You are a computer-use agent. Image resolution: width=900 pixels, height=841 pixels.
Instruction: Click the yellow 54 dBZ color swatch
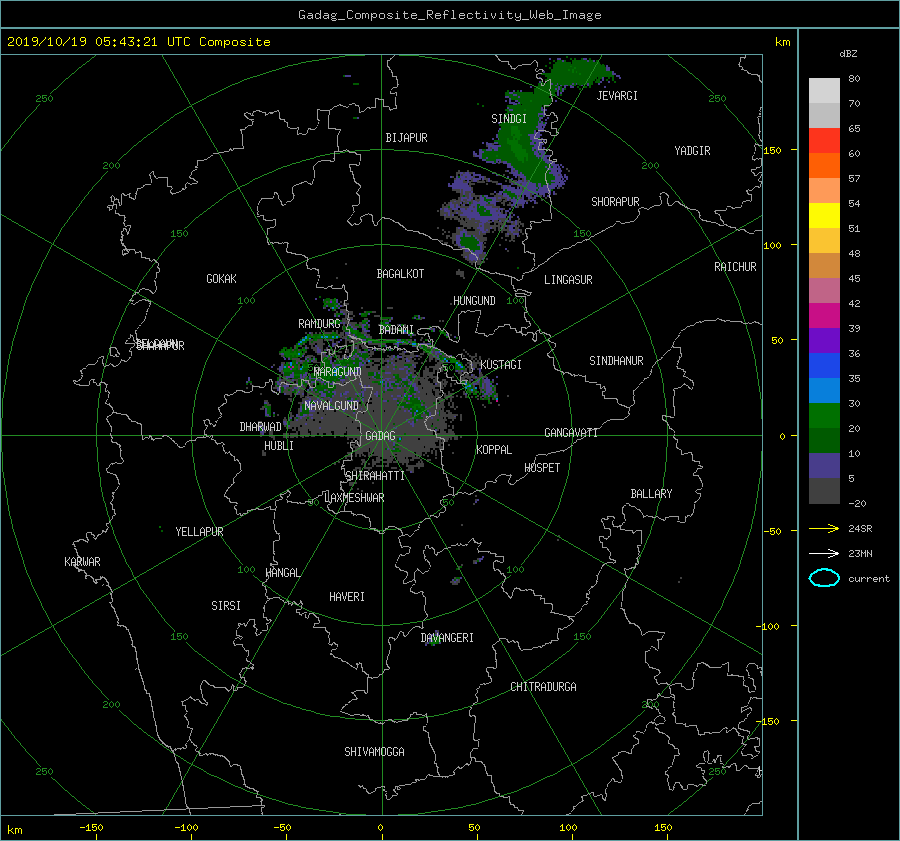(824, 215)
